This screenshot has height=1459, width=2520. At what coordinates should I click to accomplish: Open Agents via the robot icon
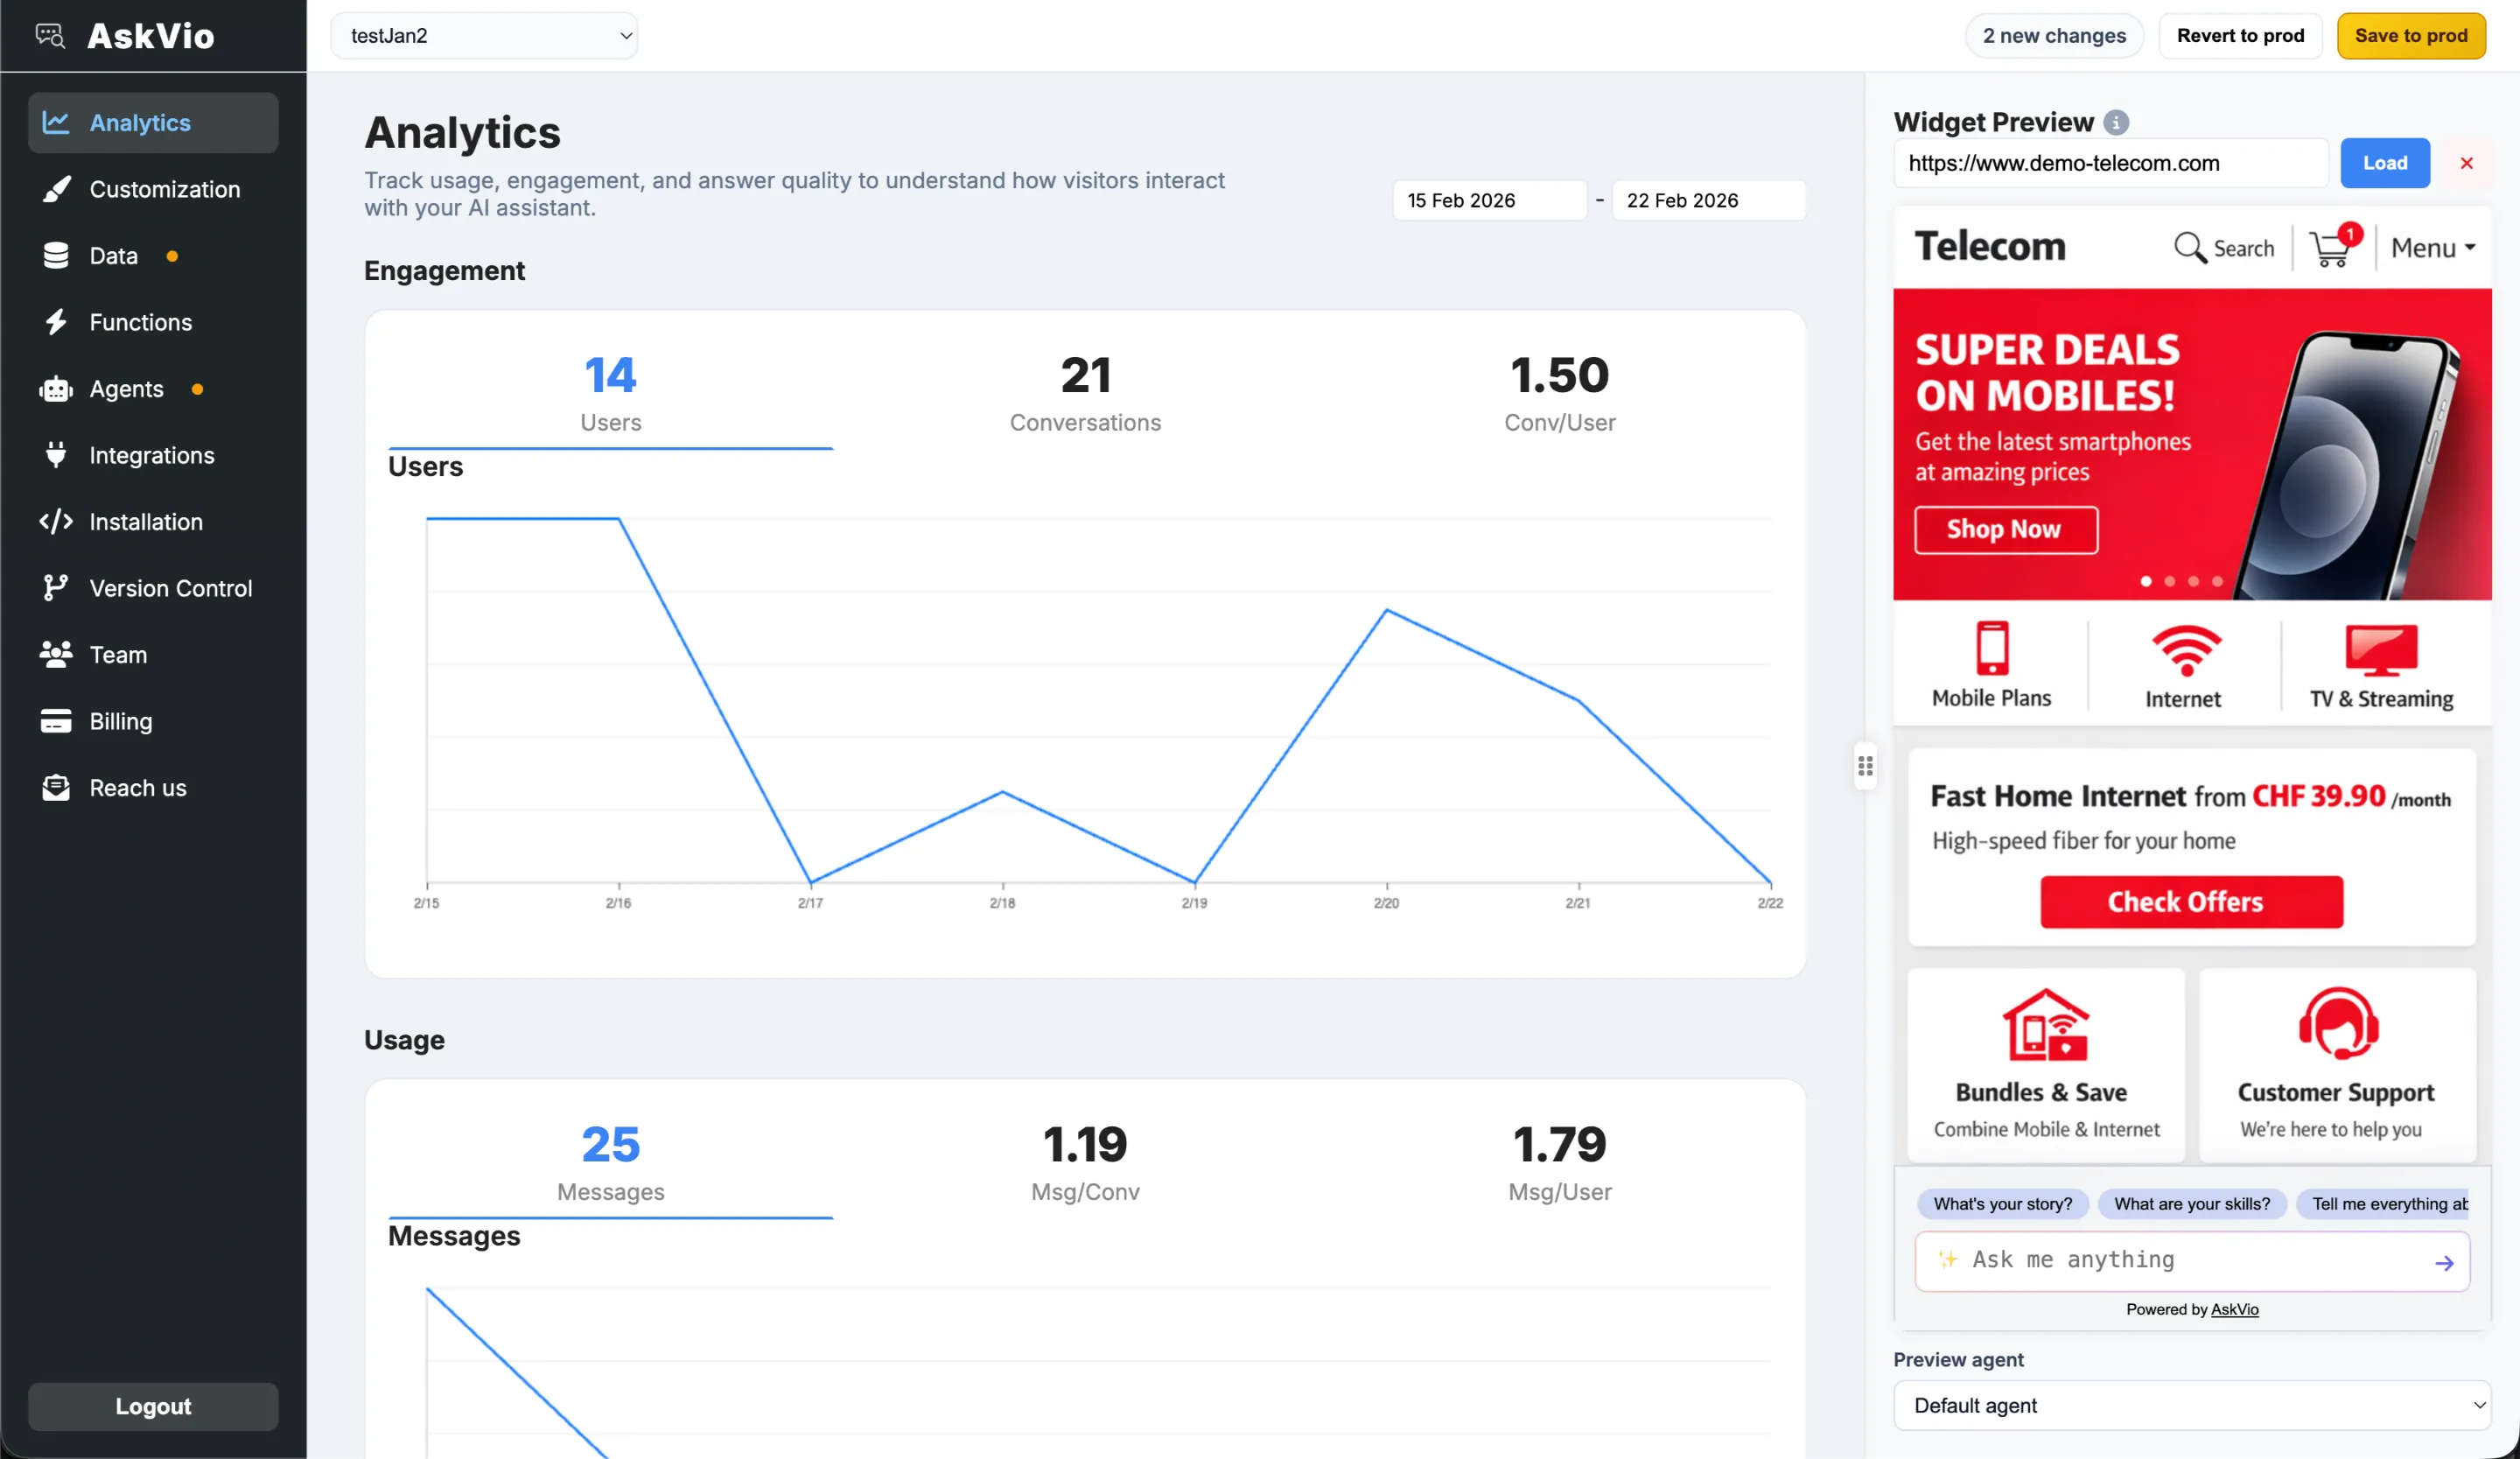tap(55, 389)
